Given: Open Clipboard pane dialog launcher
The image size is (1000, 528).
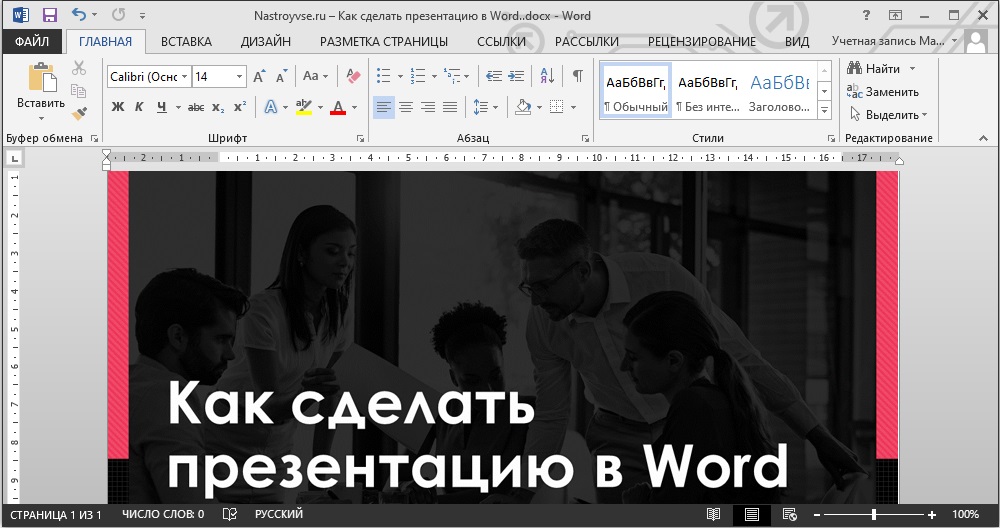Looking at the screenshot, I should (x=94, y=138).
